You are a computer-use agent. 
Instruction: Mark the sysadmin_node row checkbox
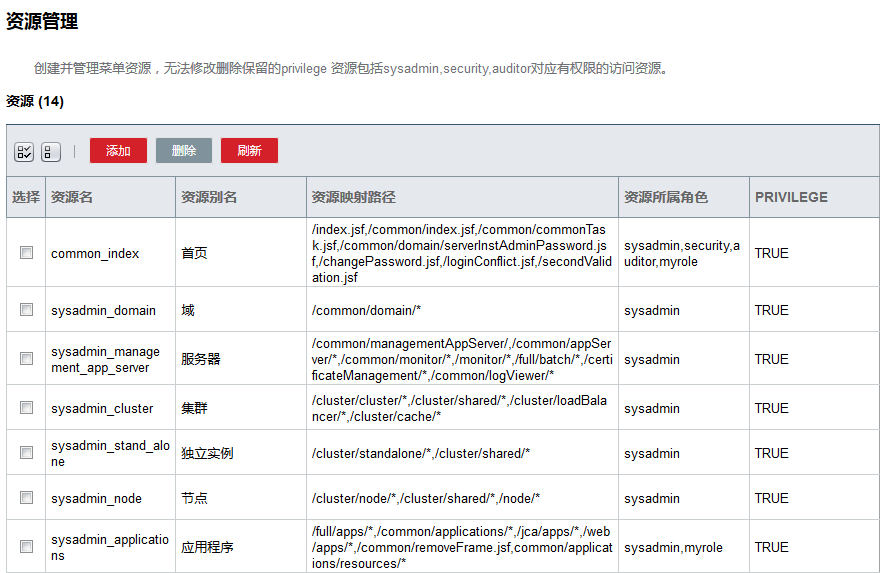click(x=27, y=498)
